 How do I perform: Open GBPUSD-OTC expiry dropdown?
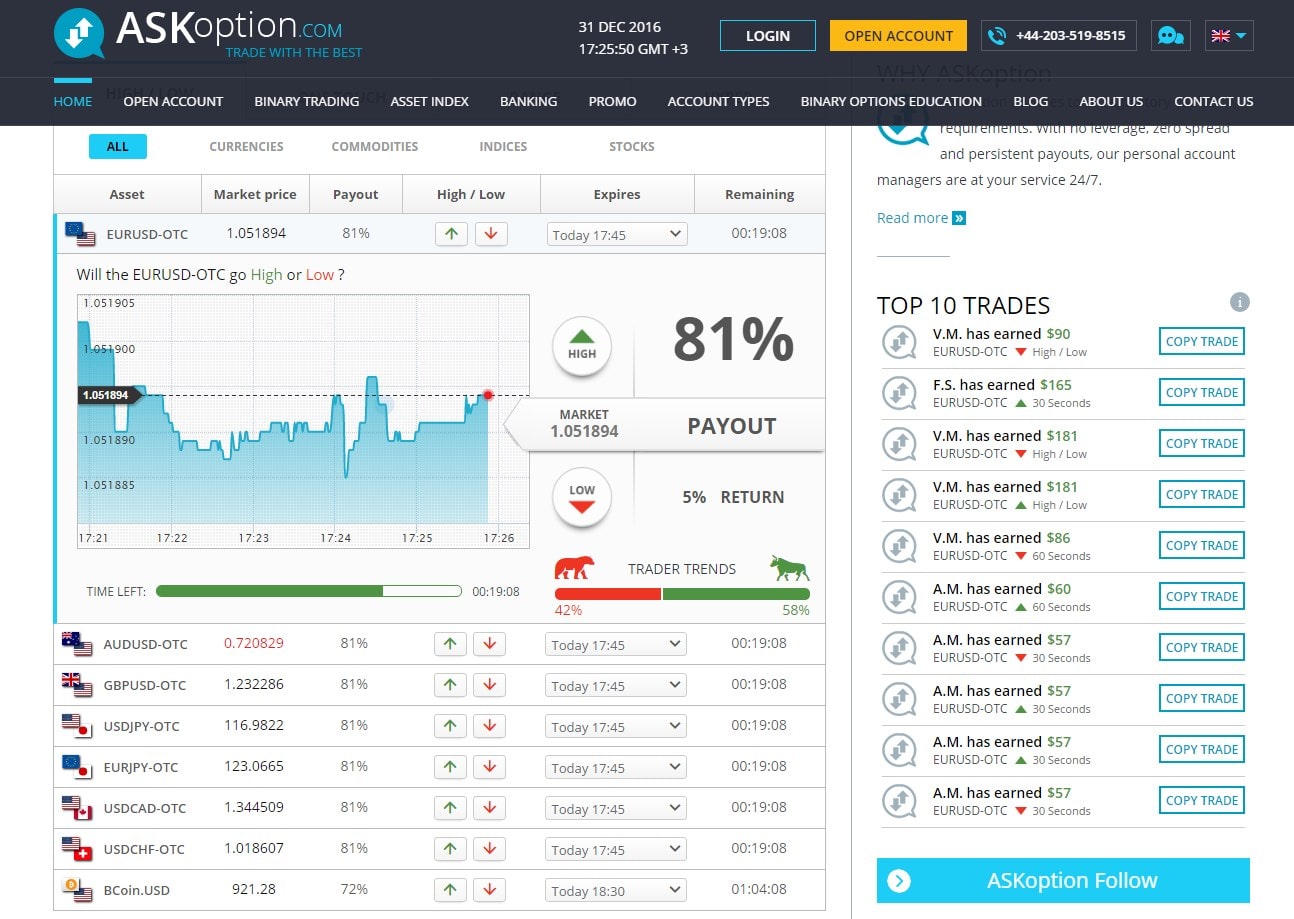616,686
